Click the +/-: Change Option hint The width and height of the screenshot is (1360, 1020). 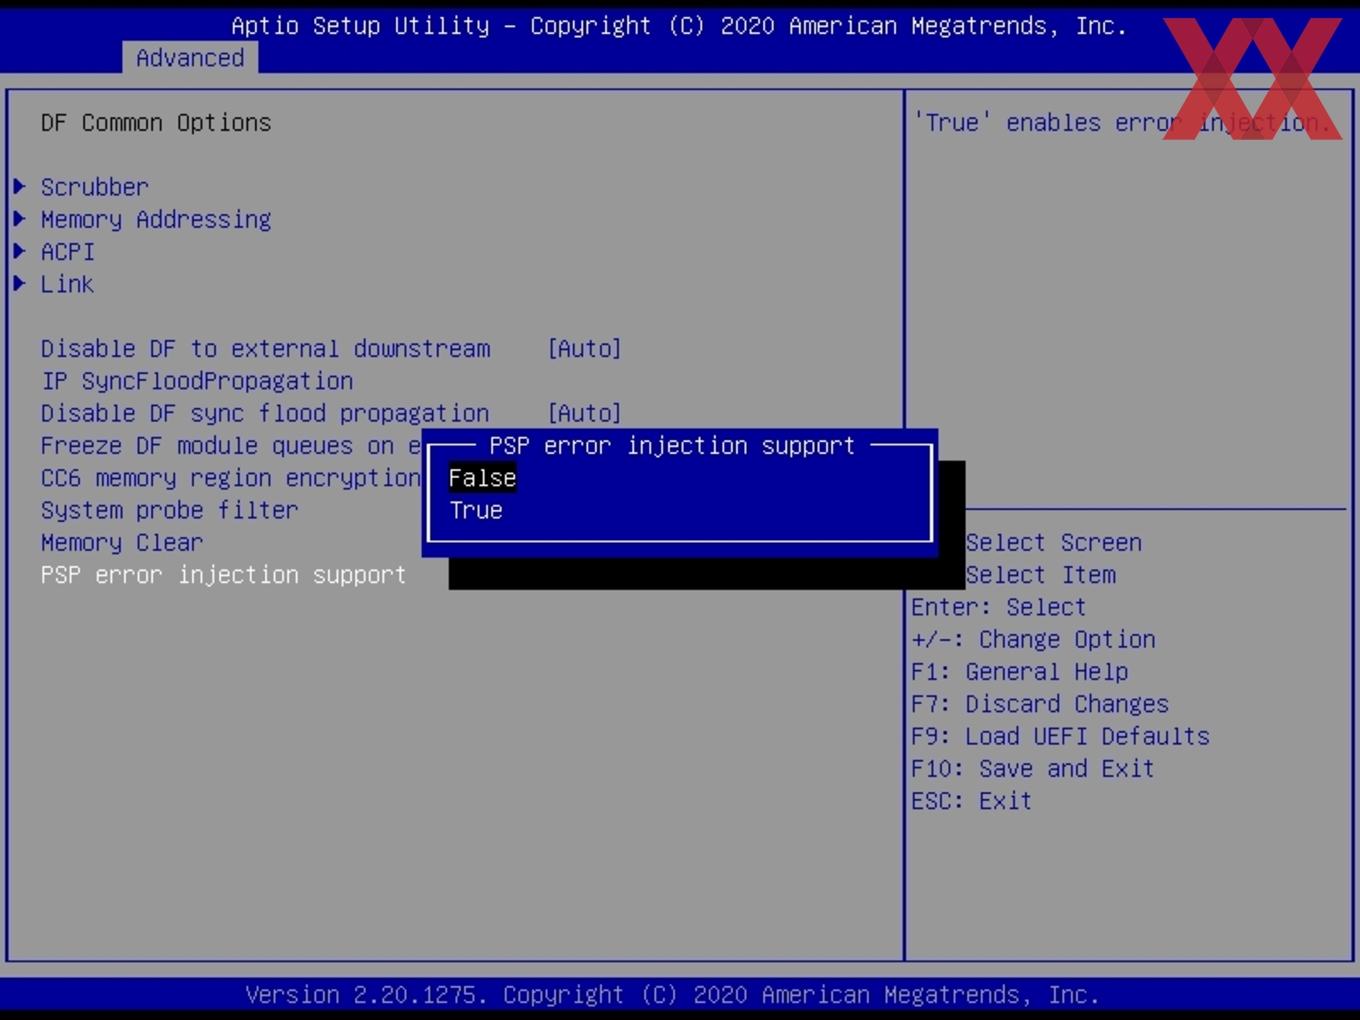(x=1033, y=639)
